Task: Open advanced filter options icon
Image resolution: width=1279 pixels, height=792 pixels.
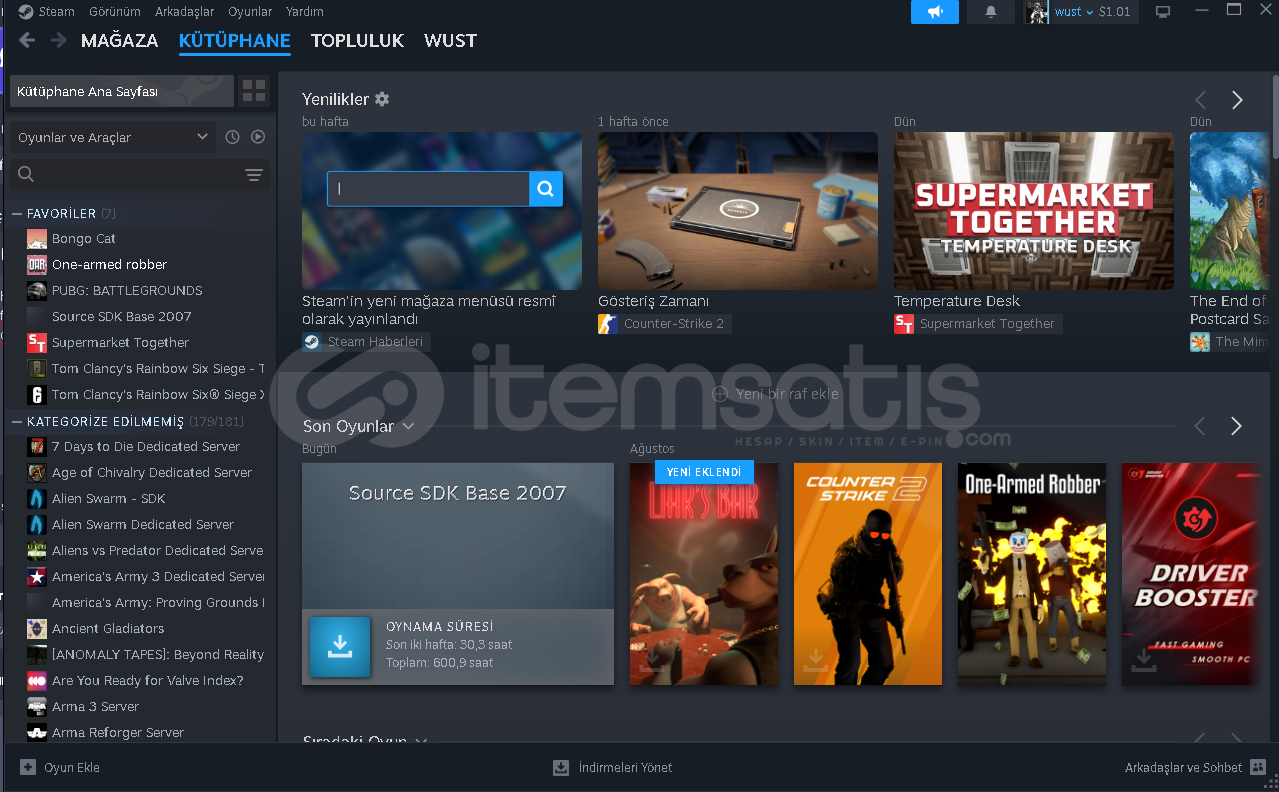Action: [254, 175]
